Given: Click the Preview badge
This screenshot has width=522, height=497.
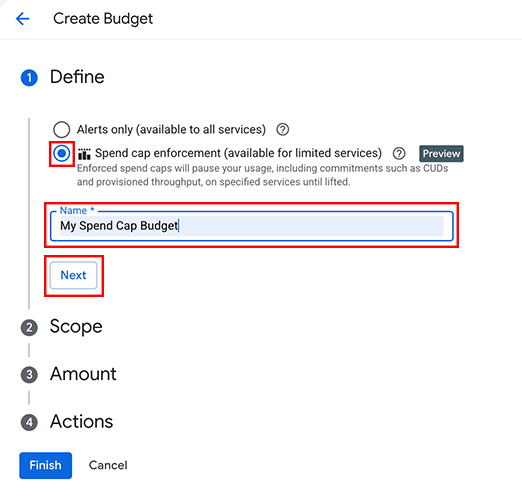Looking at the screenshot, I should click(441, 154).
